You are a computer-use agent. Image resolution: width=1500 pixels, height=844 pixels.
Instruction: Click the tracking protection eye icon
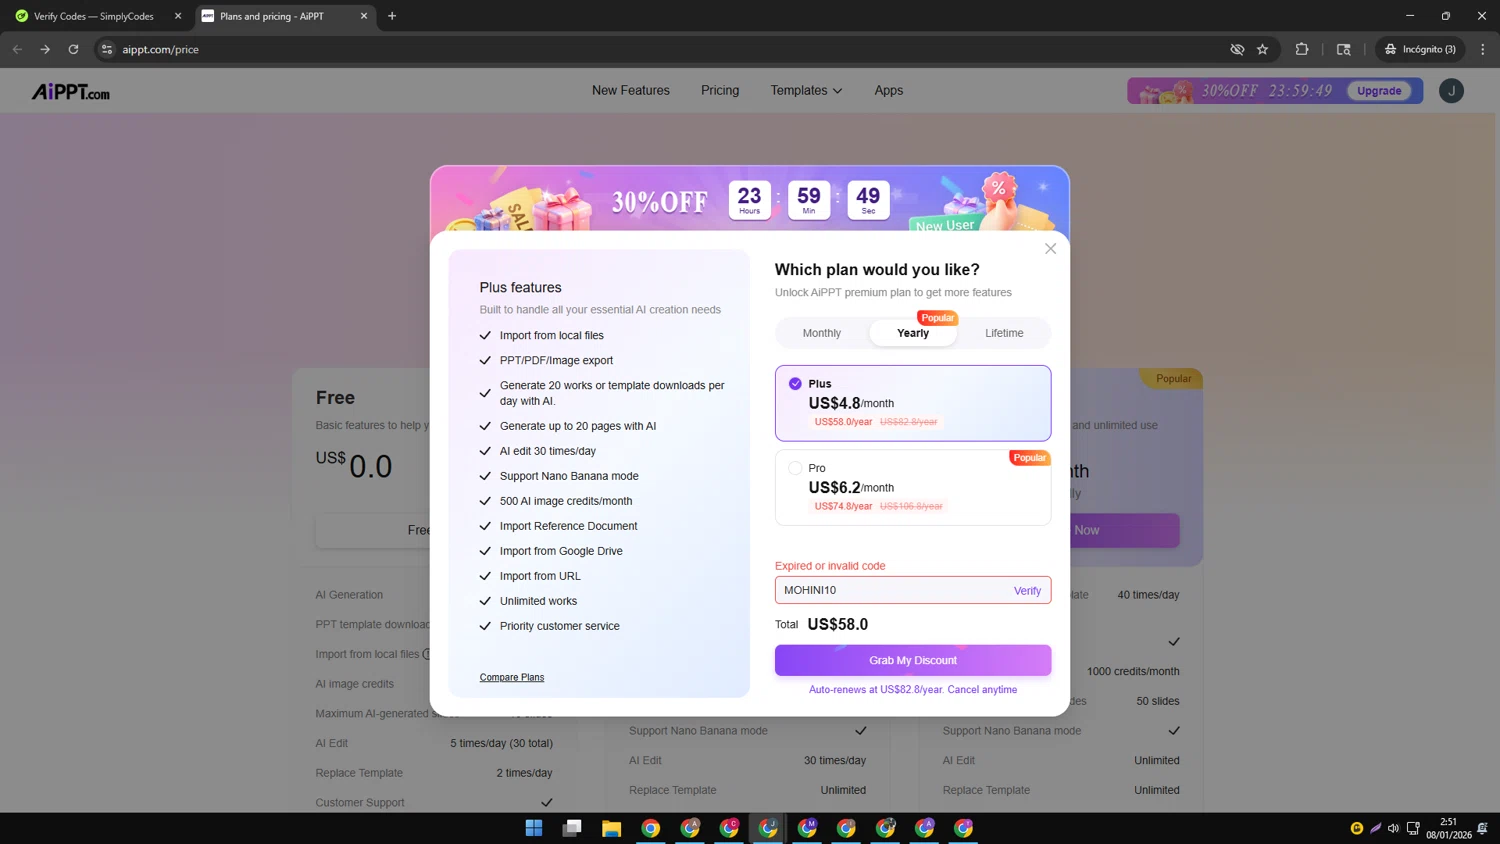pyautogui.click(x=1237, y=49)
